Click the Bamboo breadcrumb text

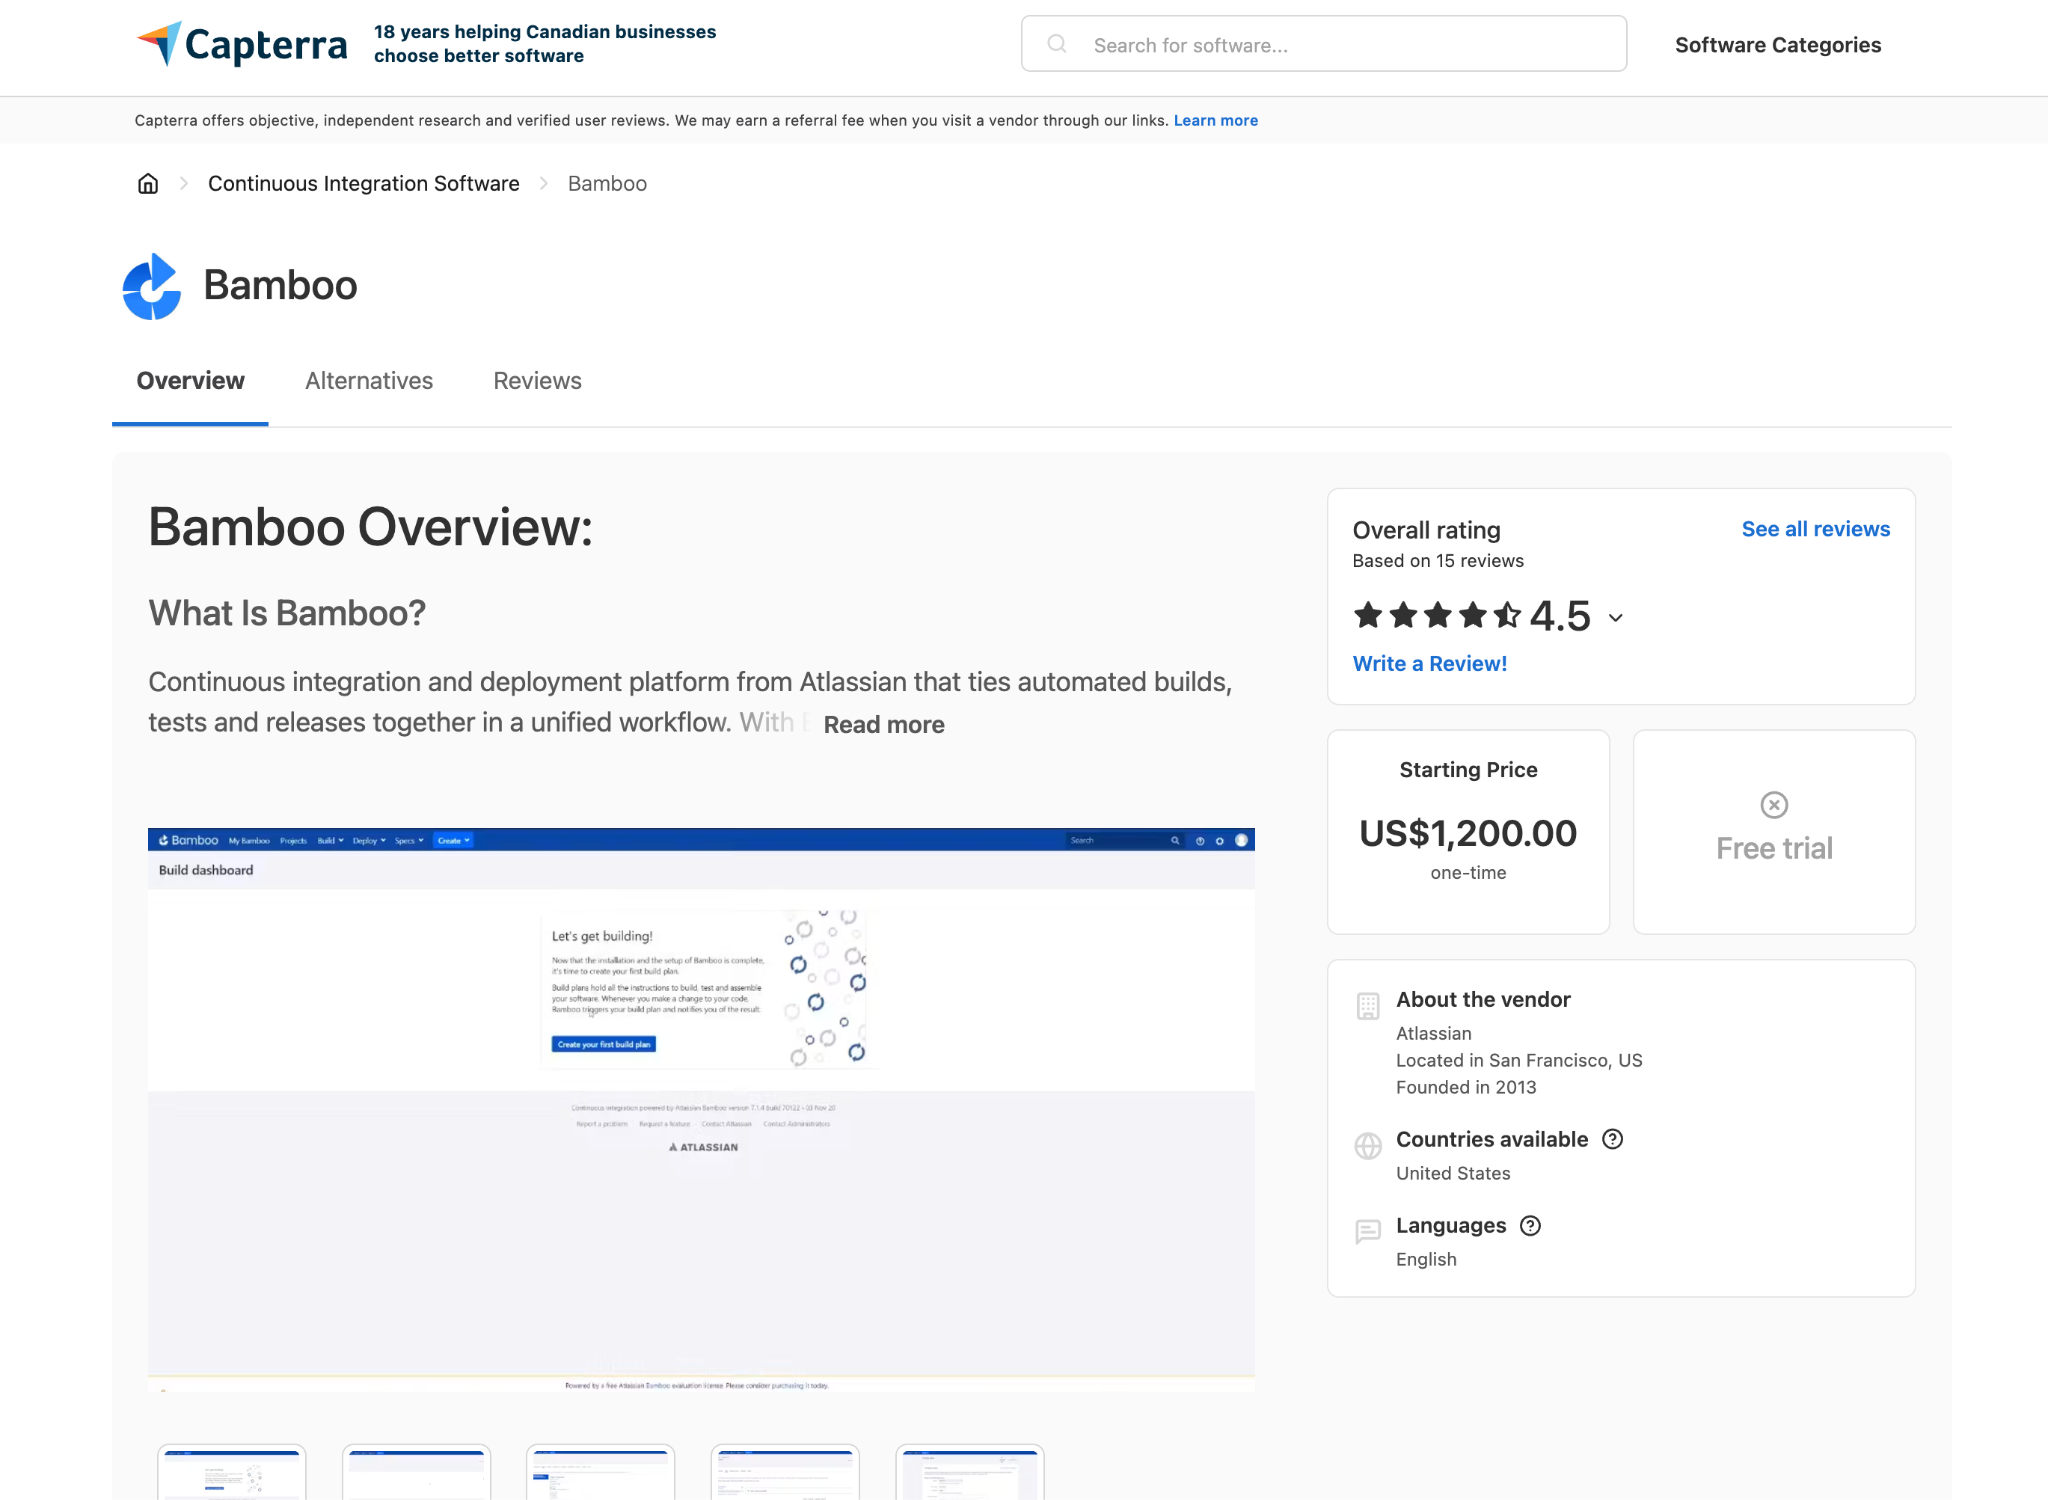(x=607, y=183)
